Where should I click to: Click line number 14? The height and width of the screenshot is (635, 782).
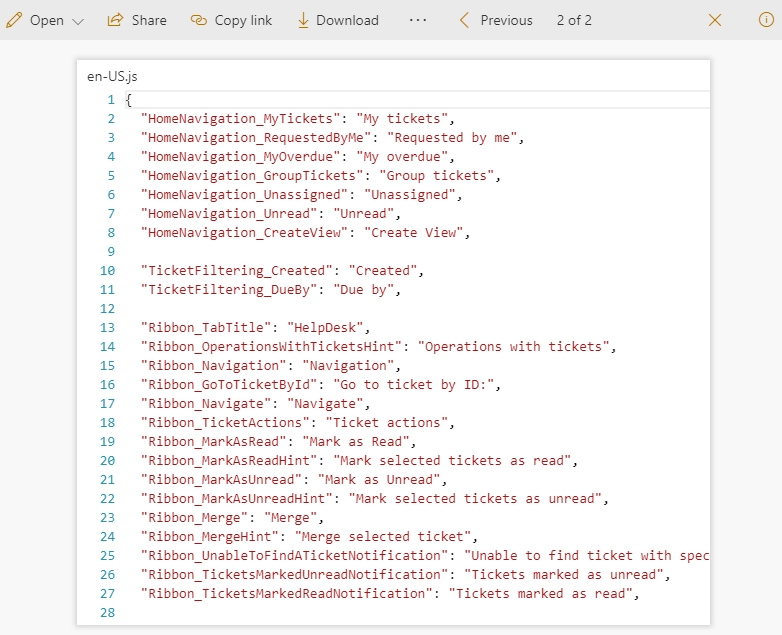[x=107, y=346]
